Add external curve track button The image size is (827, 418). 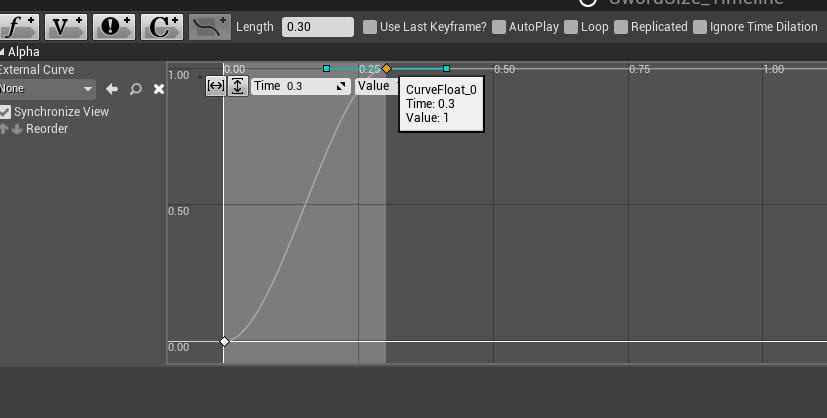(x=208, y=26)
